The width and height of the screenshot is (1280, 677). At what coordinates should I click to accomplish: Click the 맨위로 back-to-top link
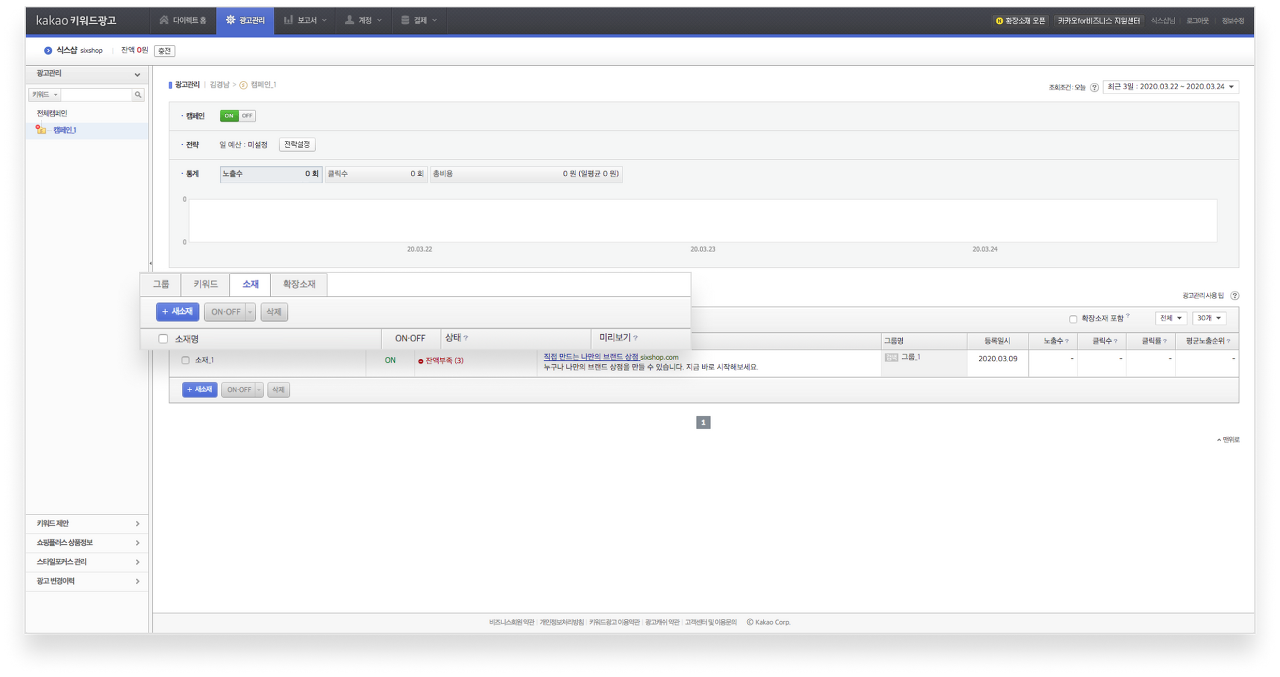1228,440
